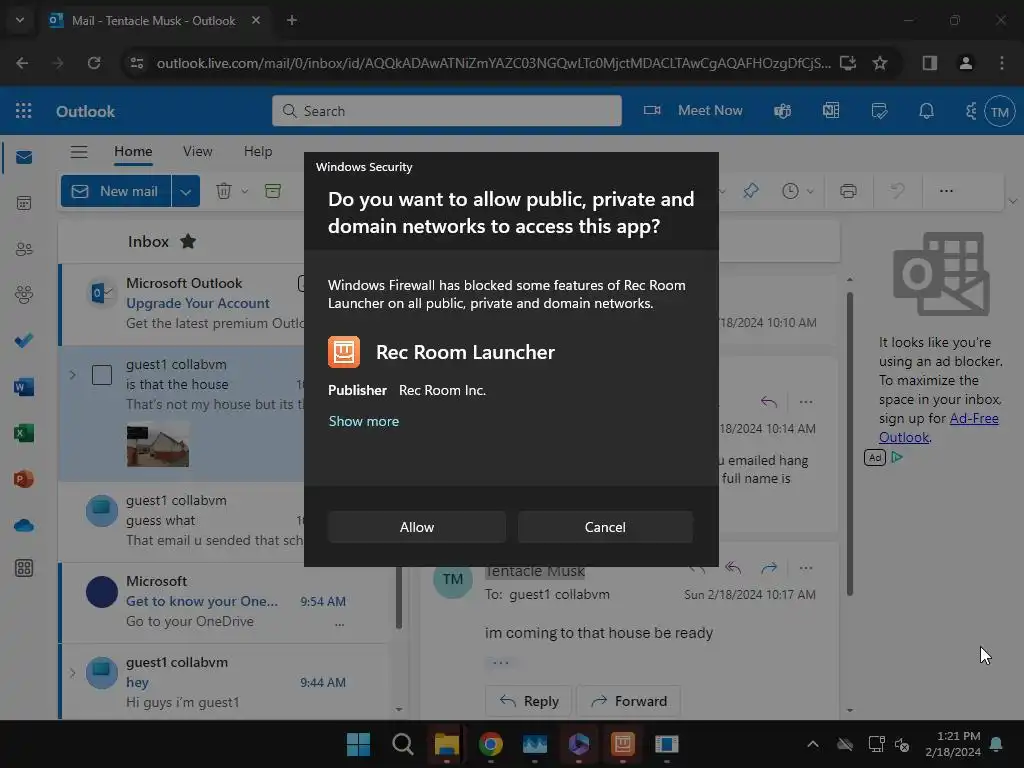The height and width of the screenshot is (768, 1024).
Task: Launch PowerPoint from Outlook sidebar
Action: point(24,479)
